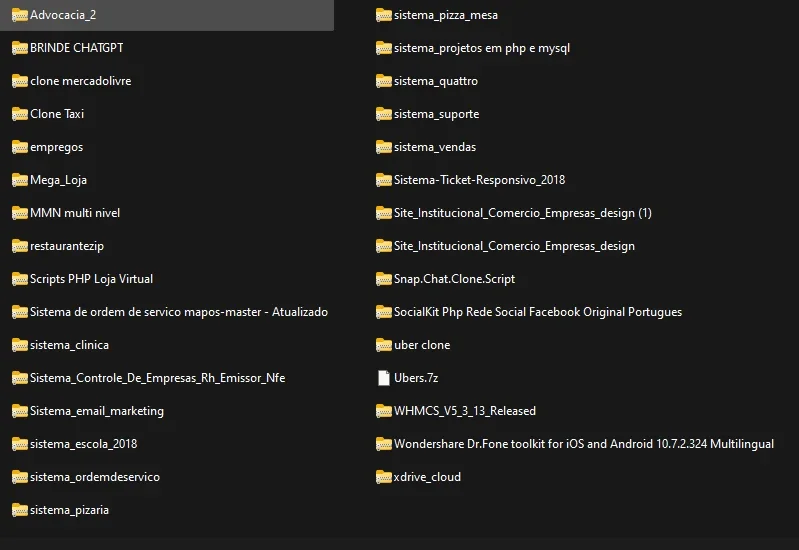Select the sistema_ordemdeservico folder icon
The height and width of the screenshot is (550, 799).
click(19, 477)
